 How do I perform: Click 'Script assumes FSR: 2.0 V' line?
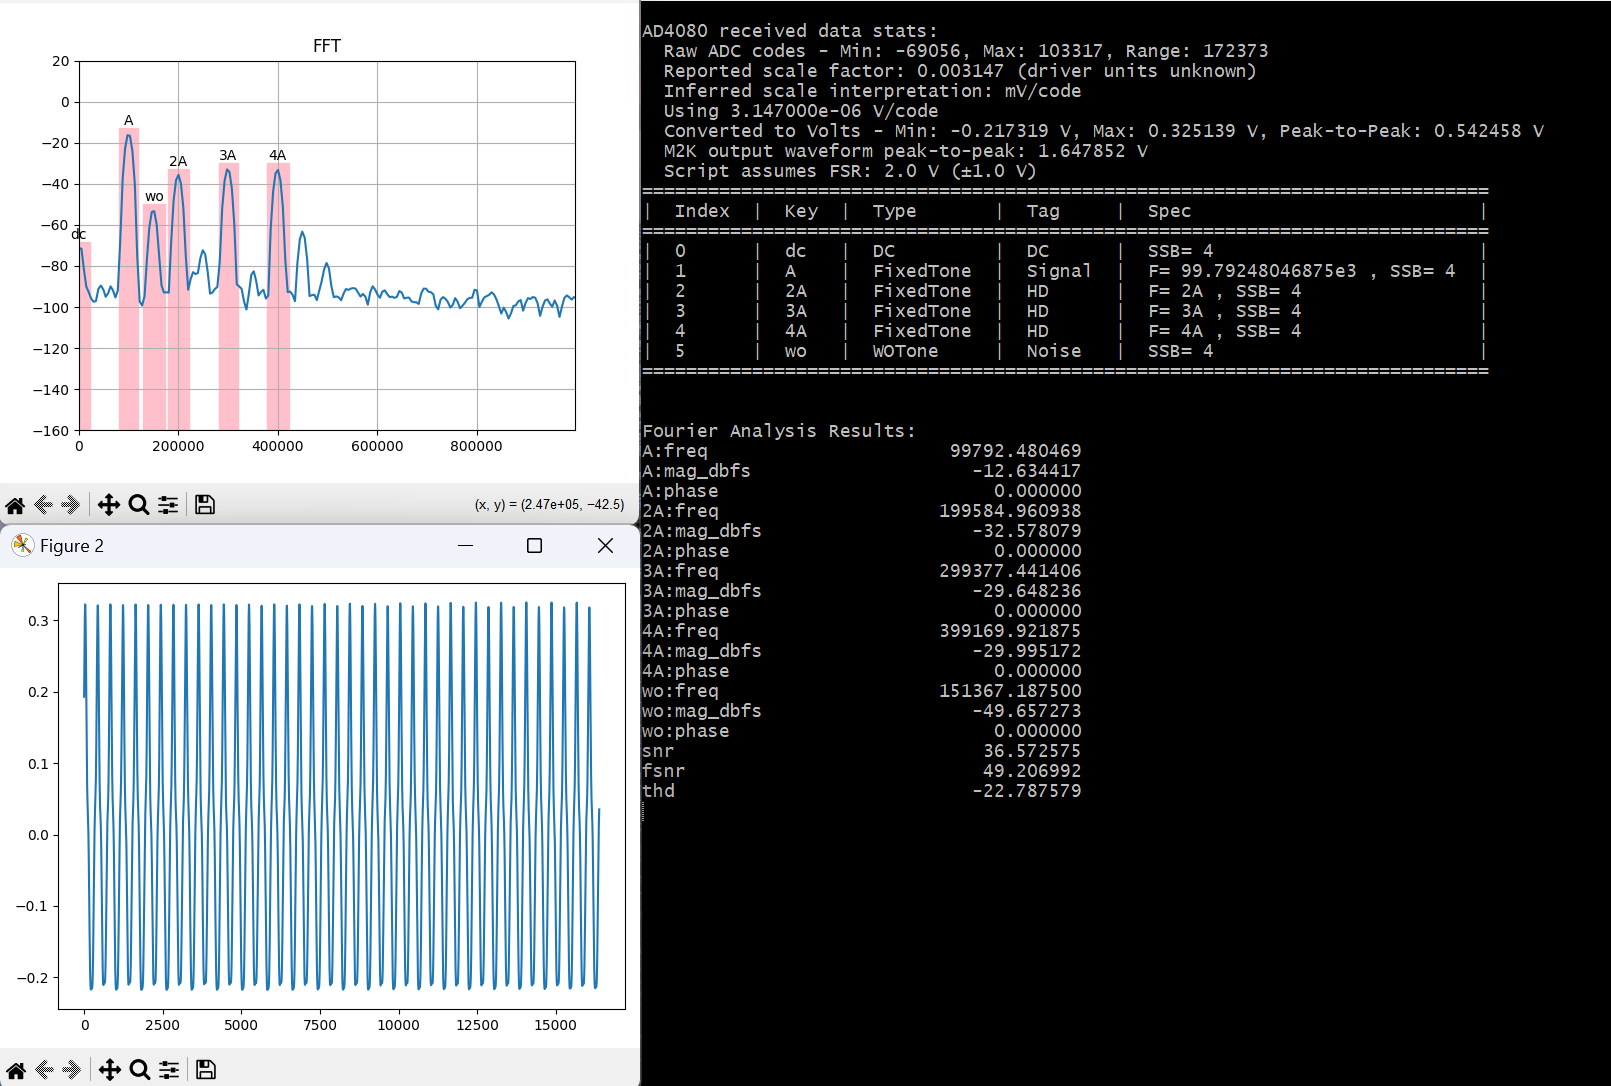[x=850, y=171]
